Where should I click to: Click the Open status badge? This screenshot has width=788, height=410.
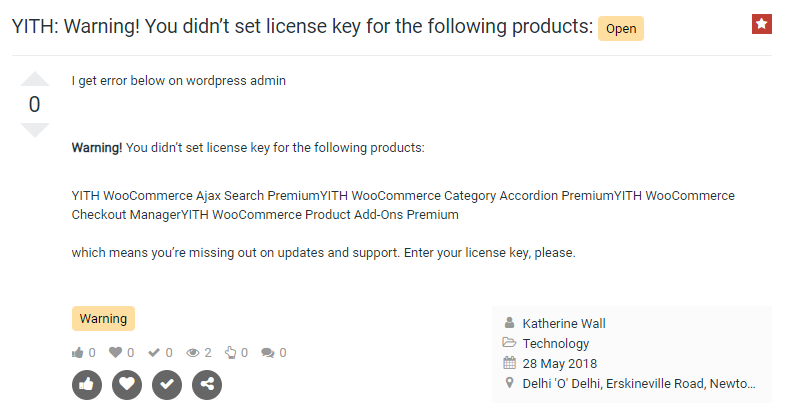621,29
